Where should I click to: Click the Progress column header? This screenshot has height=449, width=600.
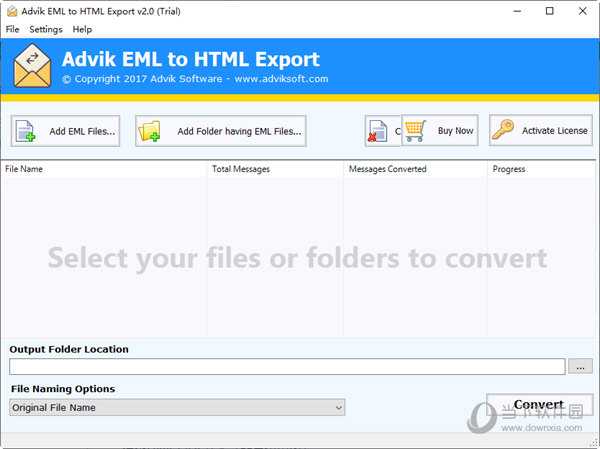click(541, 169)
